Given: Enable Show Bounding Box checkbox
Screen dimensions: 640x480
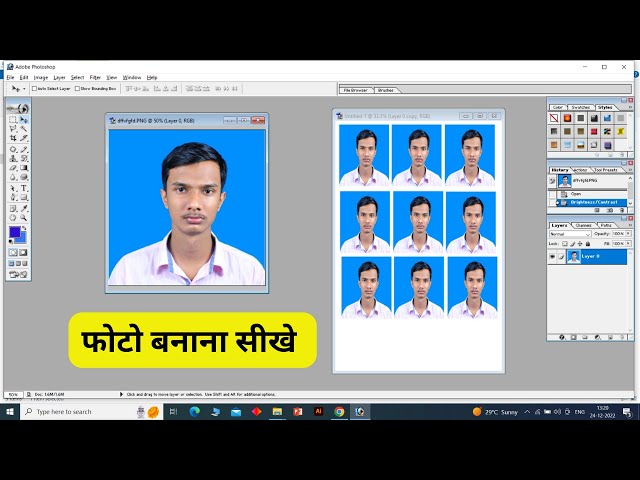Looking at the screenshot, I should click(x=77, y=88).
